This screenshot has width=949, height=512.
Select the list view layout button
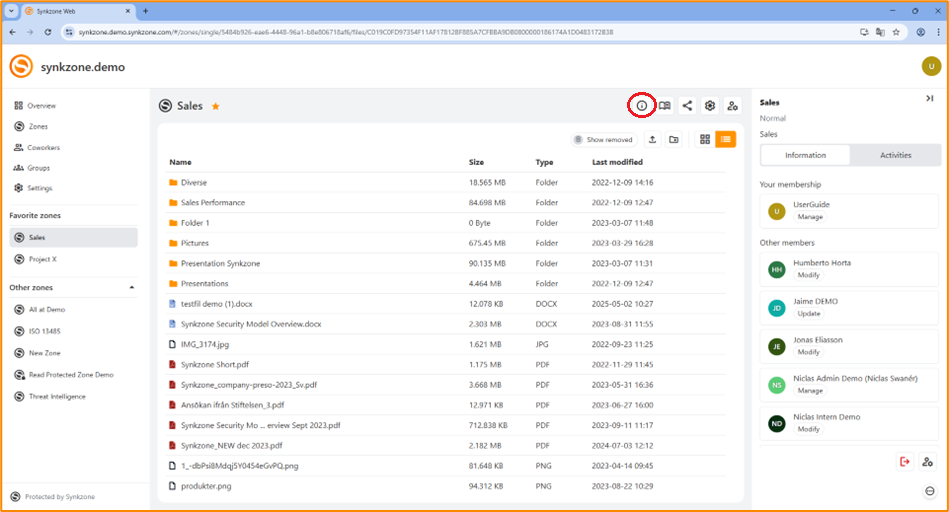tap(726, 140)
